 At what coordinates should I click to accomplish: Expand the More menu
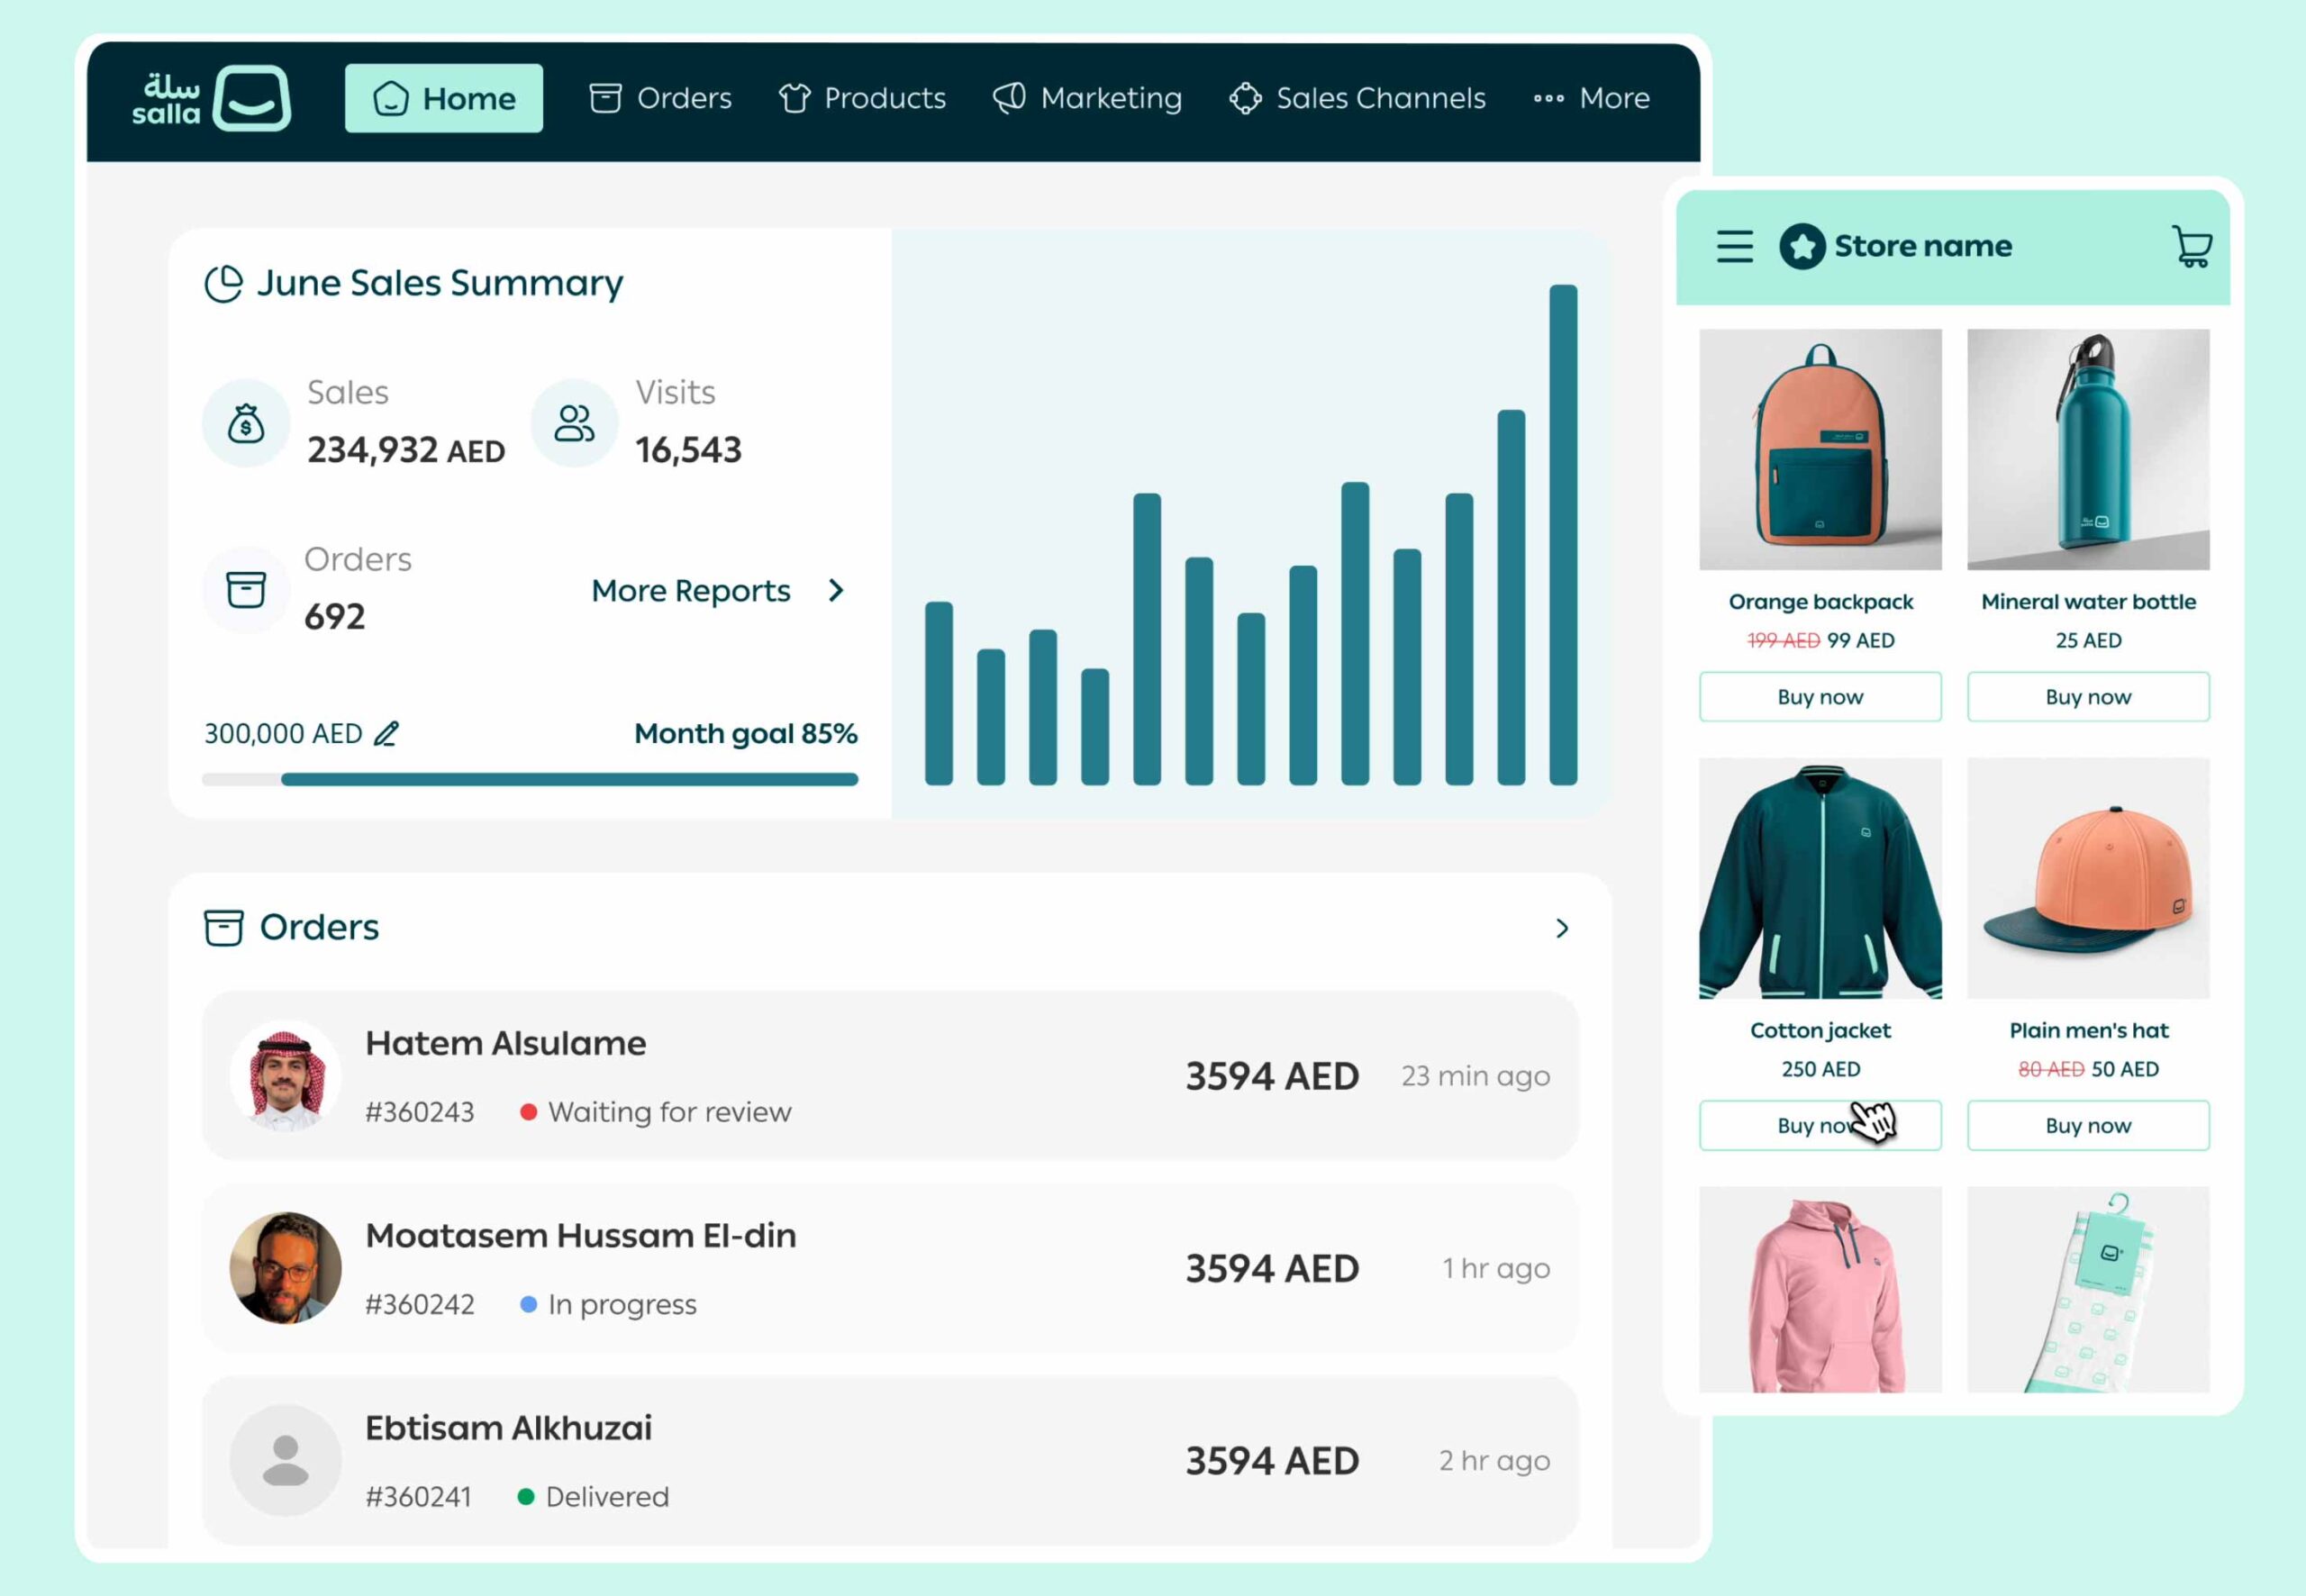pos(1591,98)
